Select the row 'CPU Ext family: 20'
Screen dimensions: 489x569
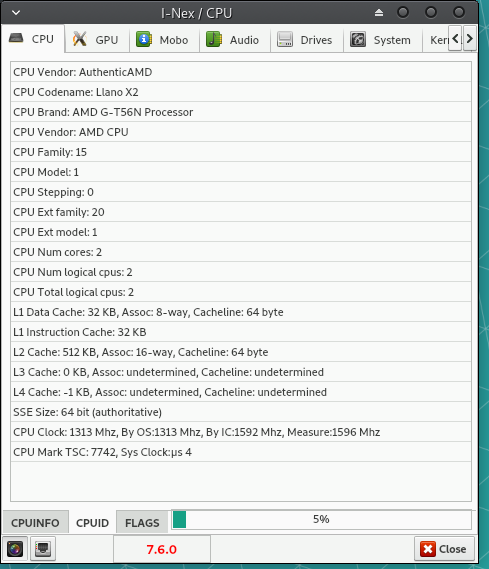point(241,212)
